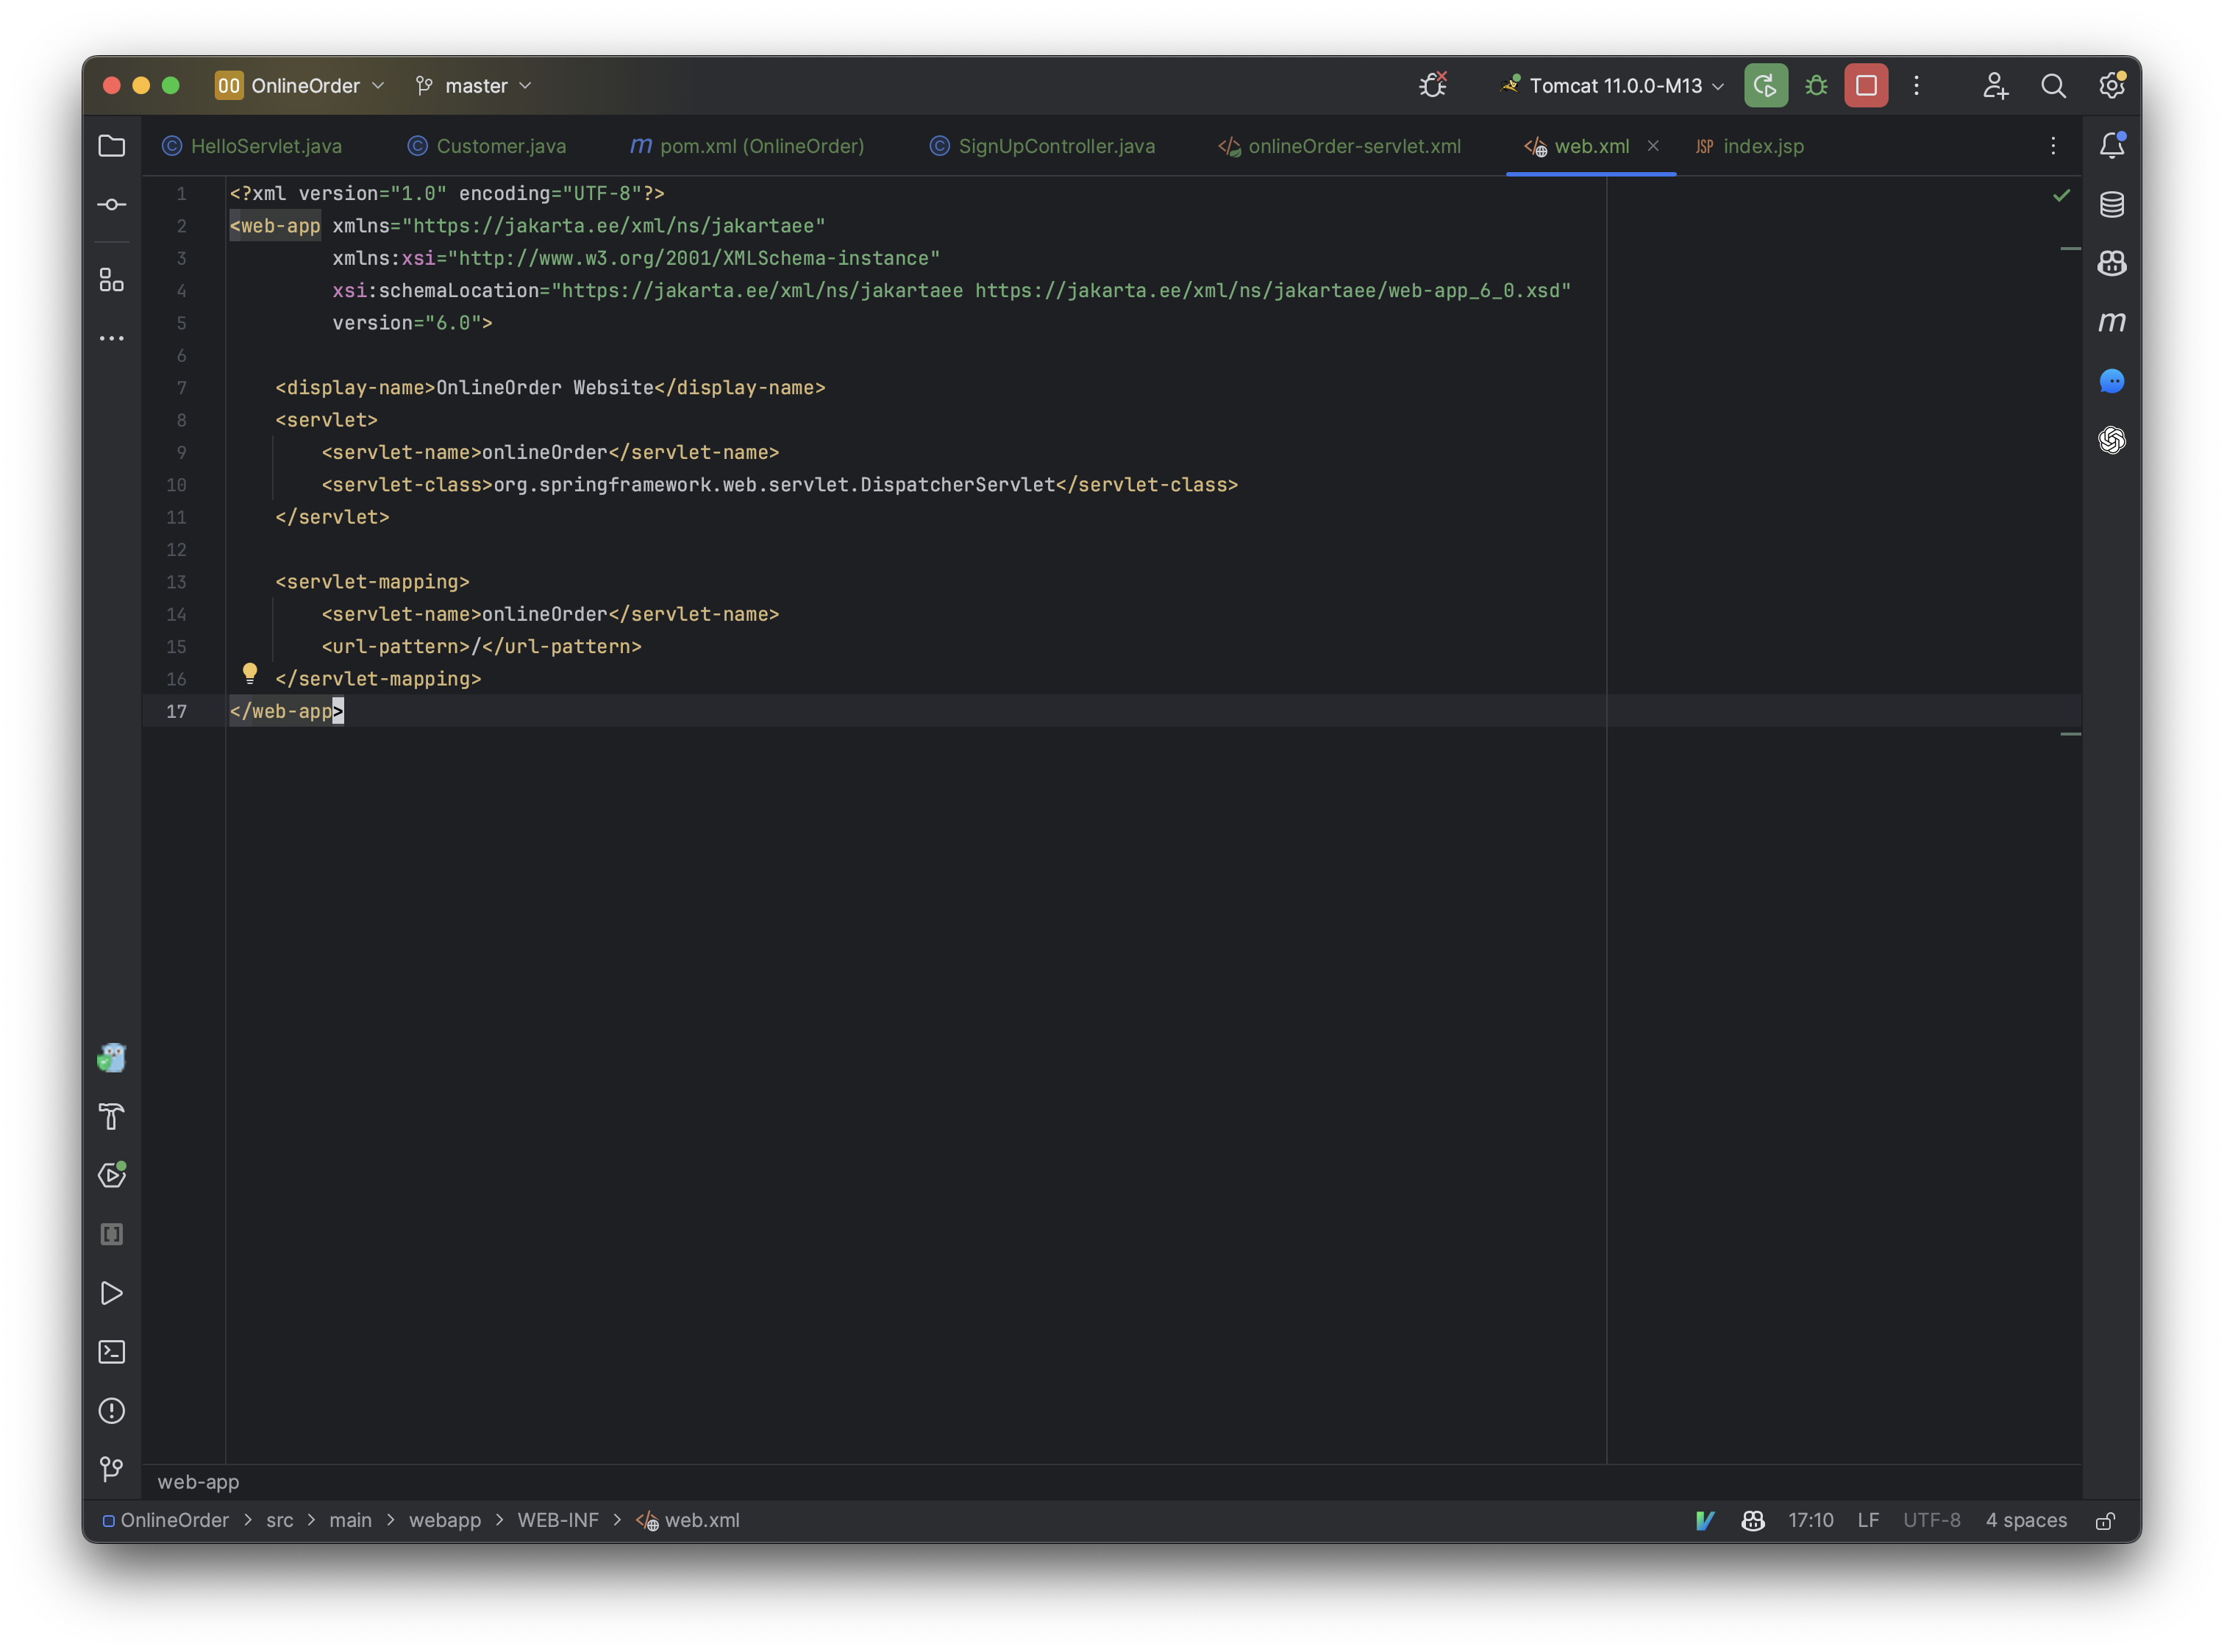Open the Maven tool window
2224x1652 pixels.
tap(2112, 322)
